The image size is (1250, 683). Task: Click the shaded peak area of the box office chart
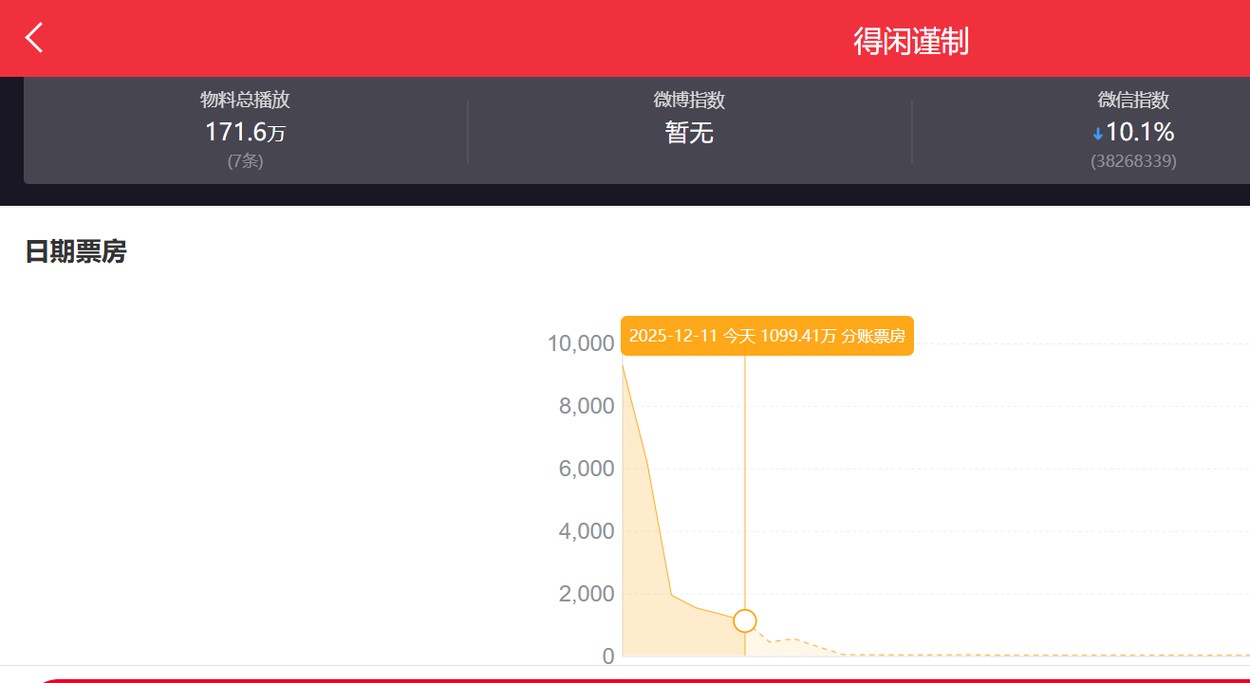(x=640, y=560)
